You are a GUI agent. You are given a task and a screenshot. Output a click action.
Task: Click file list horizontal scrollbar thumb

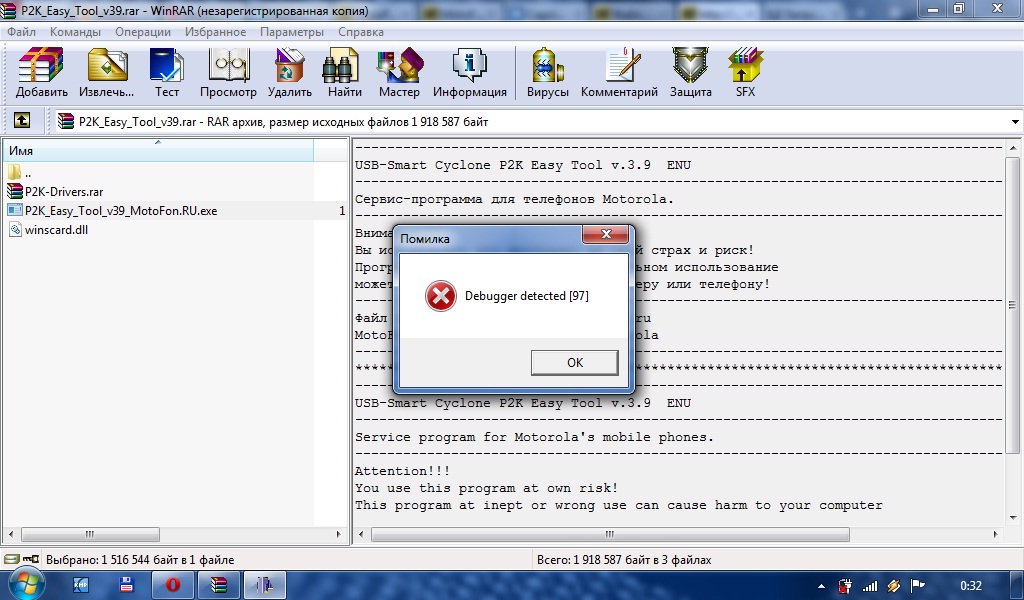click(x=90, y=534)
